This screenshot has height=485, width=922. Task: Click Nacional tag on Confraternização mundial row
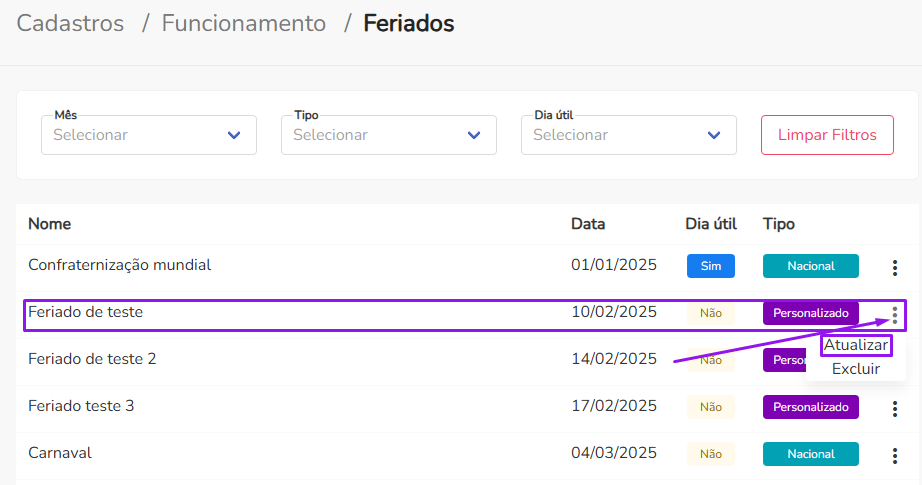click(811, 266)
